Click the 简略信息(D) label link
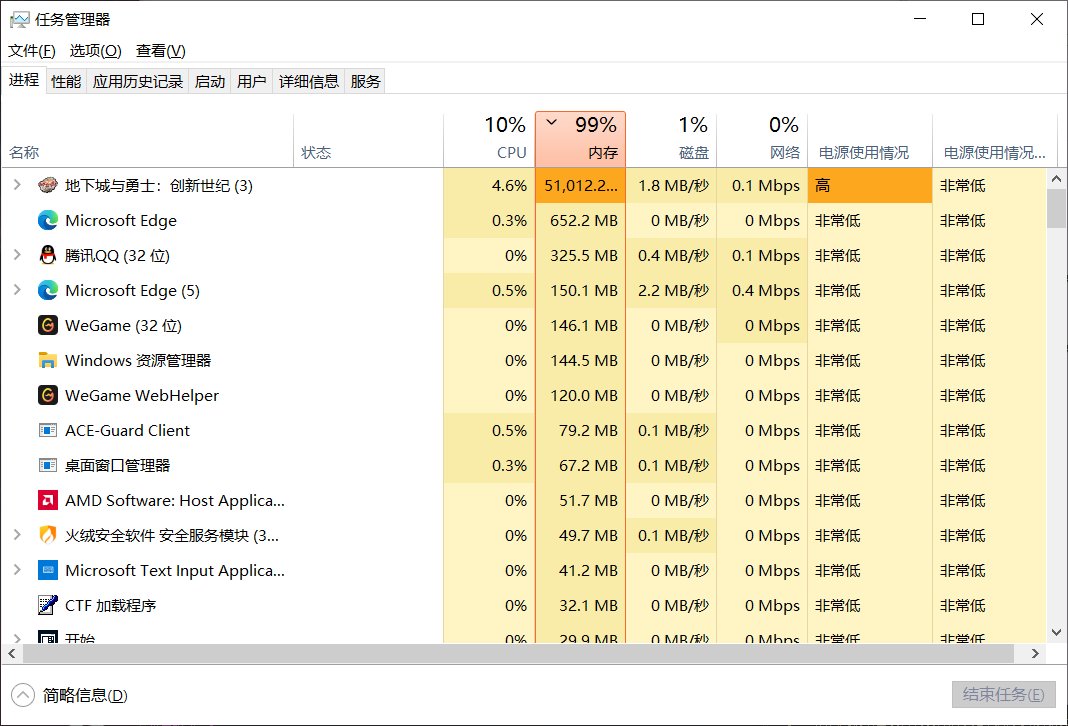Viewport: 1068px width, 726px height. 85,695
